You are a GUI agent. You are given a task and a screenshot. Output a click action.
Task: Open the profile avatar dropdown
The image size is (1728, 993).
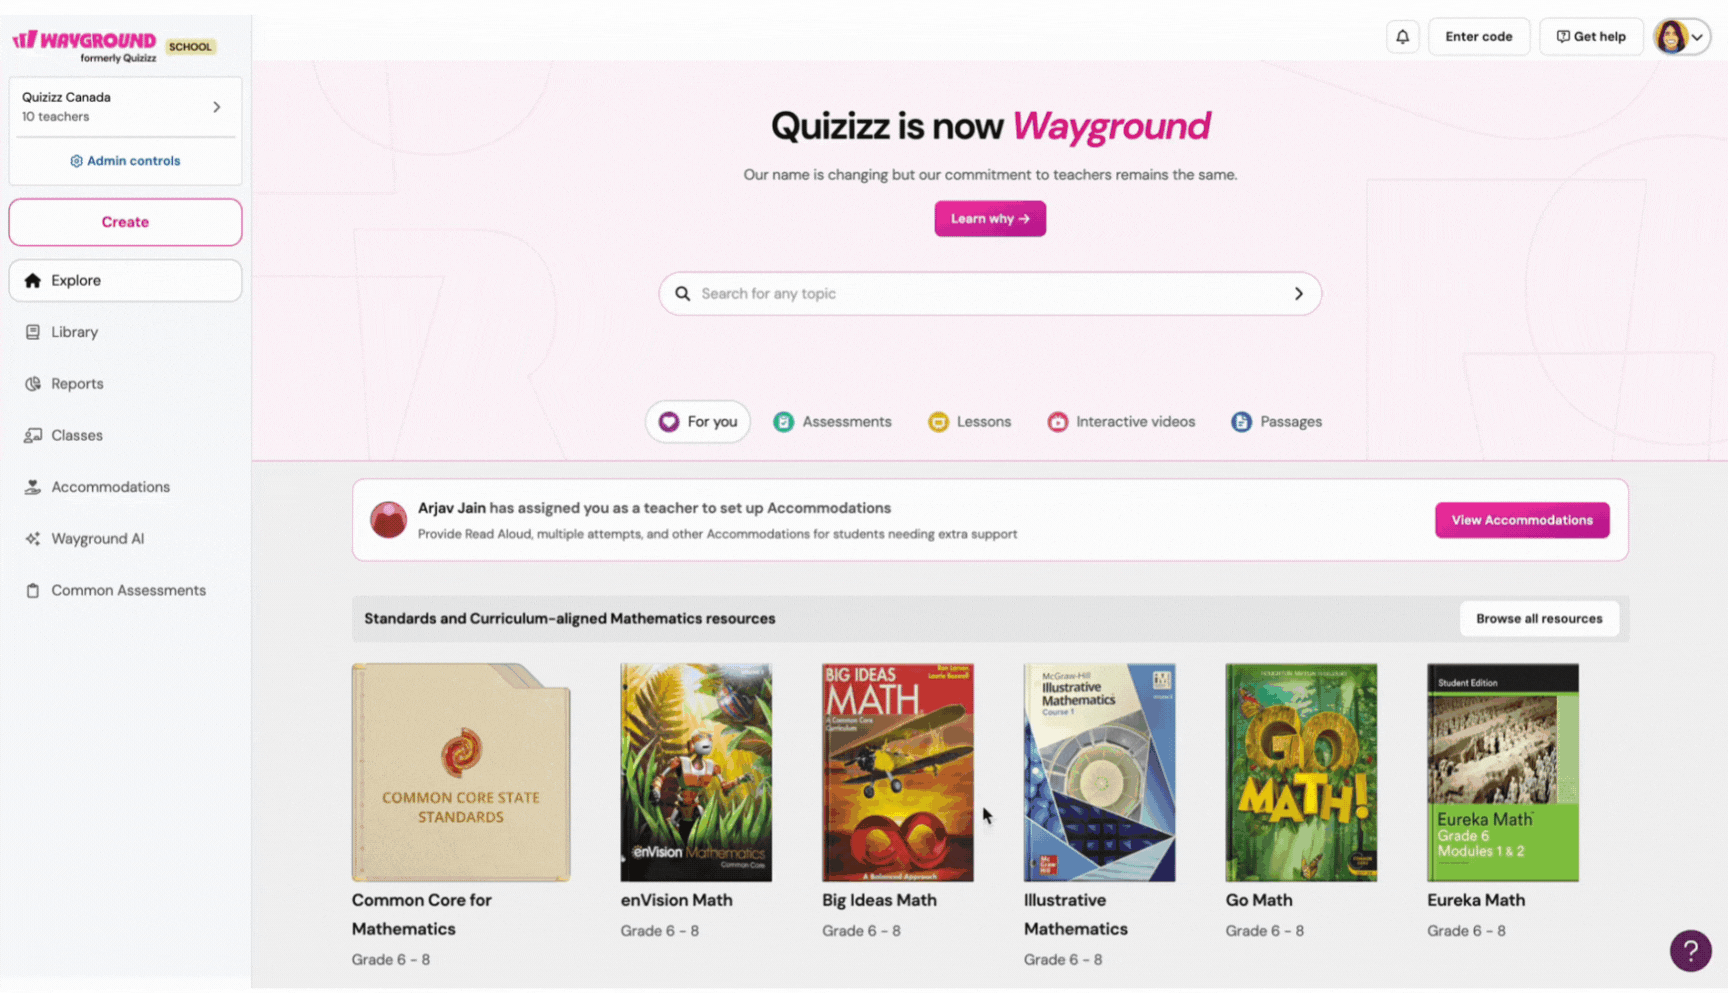(1681, 37)
